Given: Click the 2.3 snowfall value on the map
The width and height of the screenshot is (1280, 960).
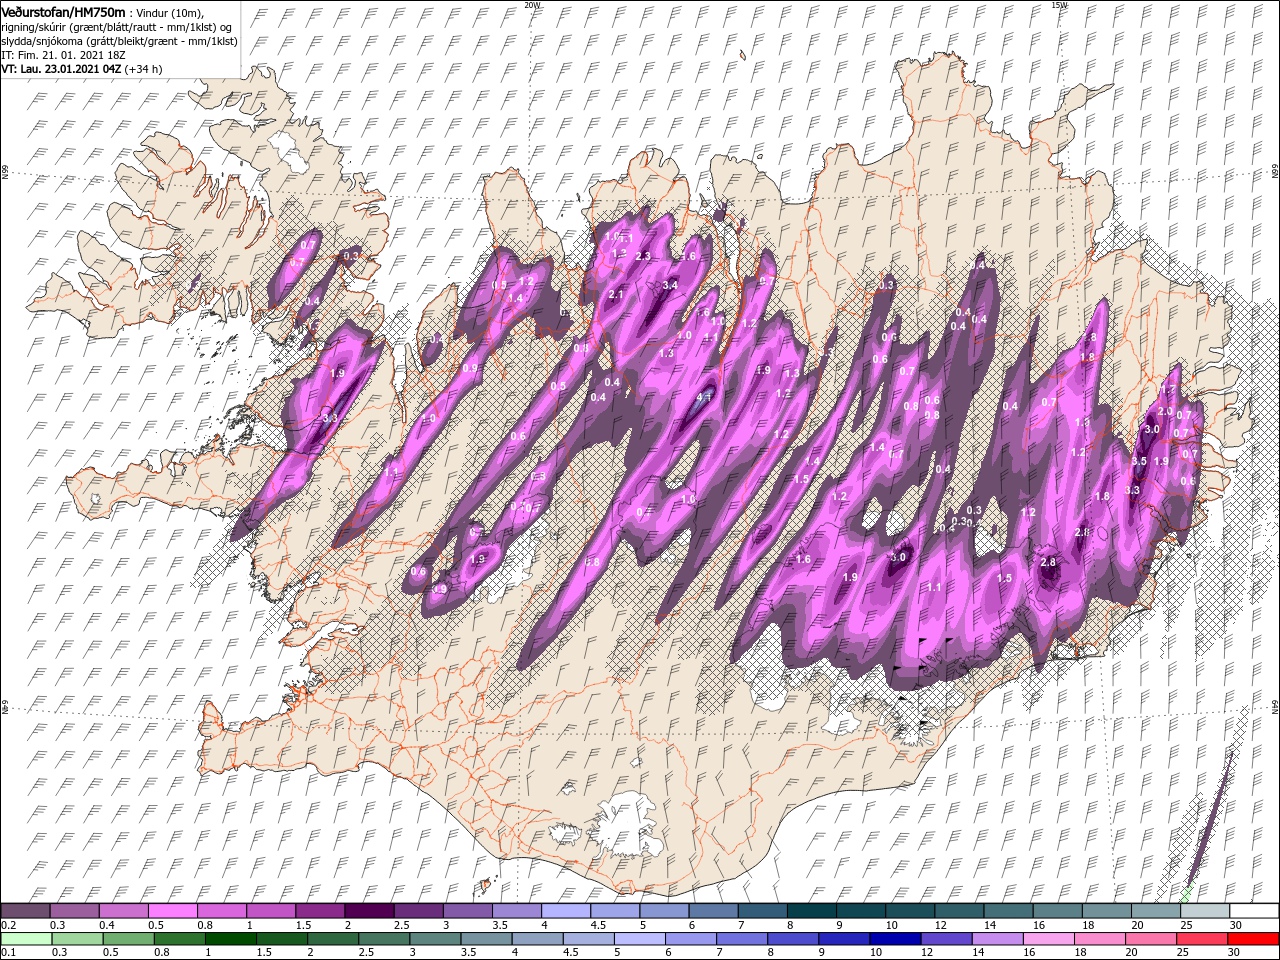Looking at the screenshot, I should 643,256.
